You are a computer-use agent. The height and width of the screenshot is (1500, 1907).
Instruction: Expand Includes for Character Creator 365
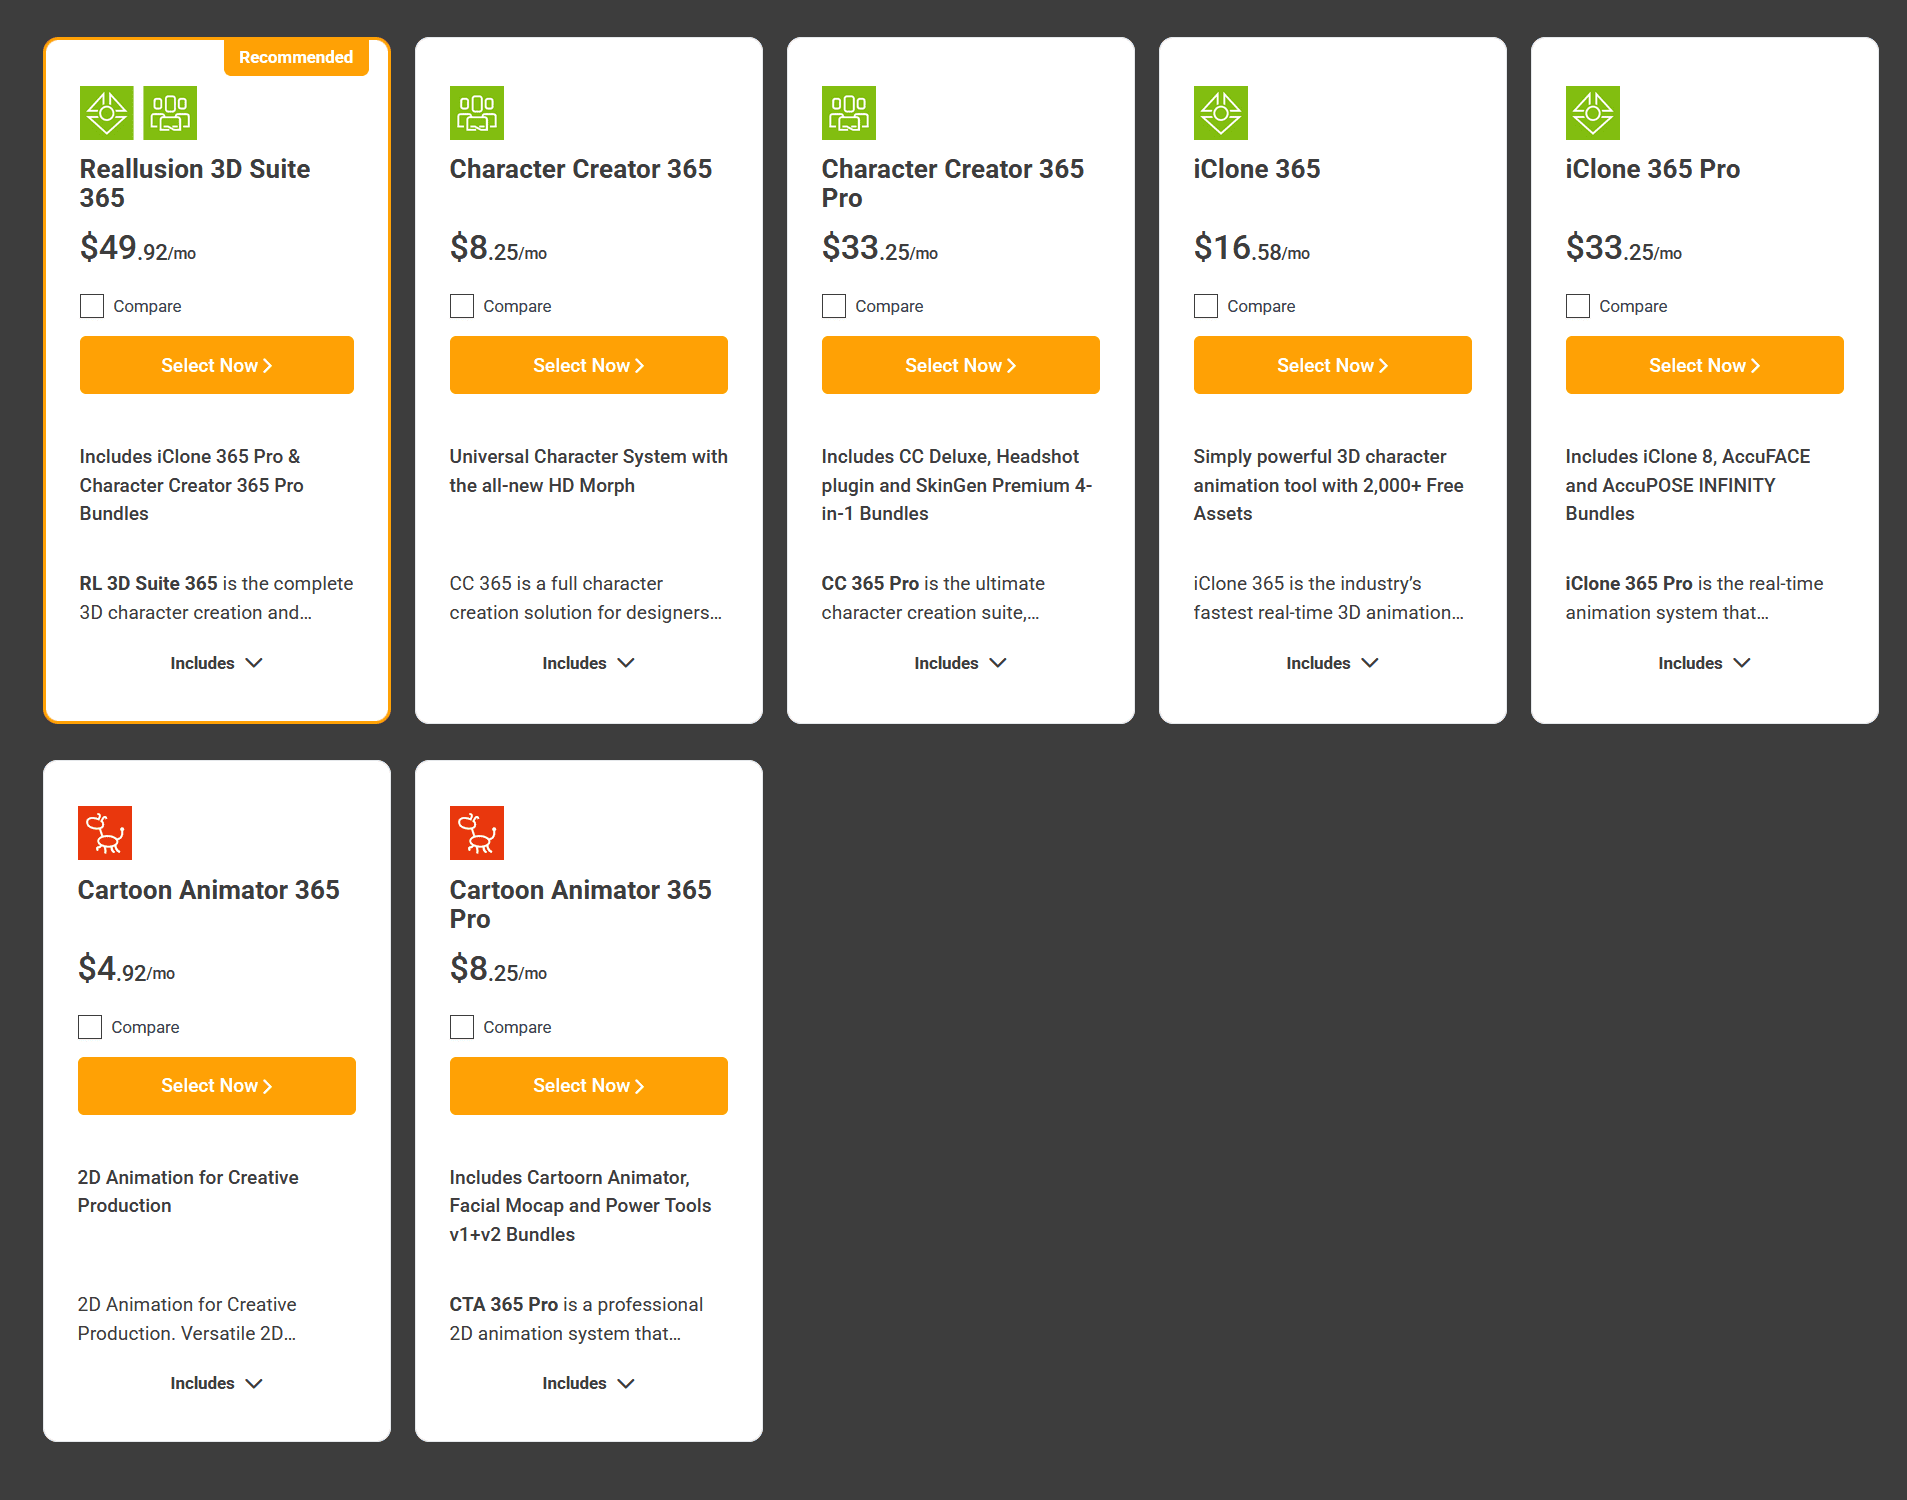pos(588,663)
